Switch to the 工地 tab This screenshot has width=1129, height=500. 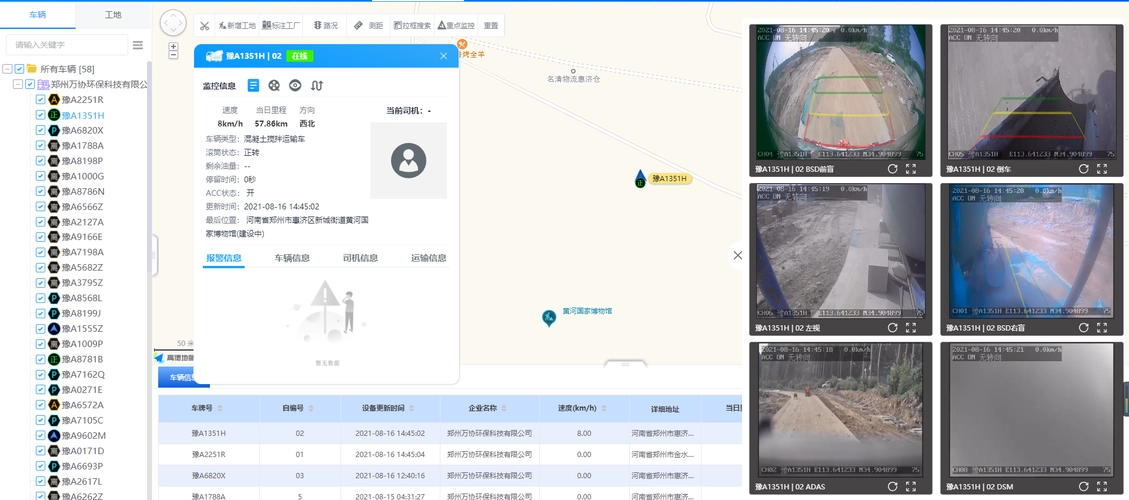pyautogui.click(x=113, y=15)
